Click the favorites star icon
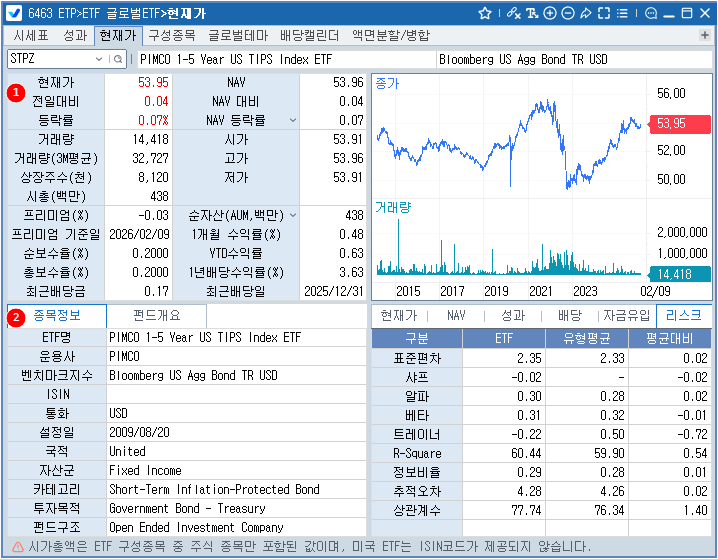 tap(485, 13)
